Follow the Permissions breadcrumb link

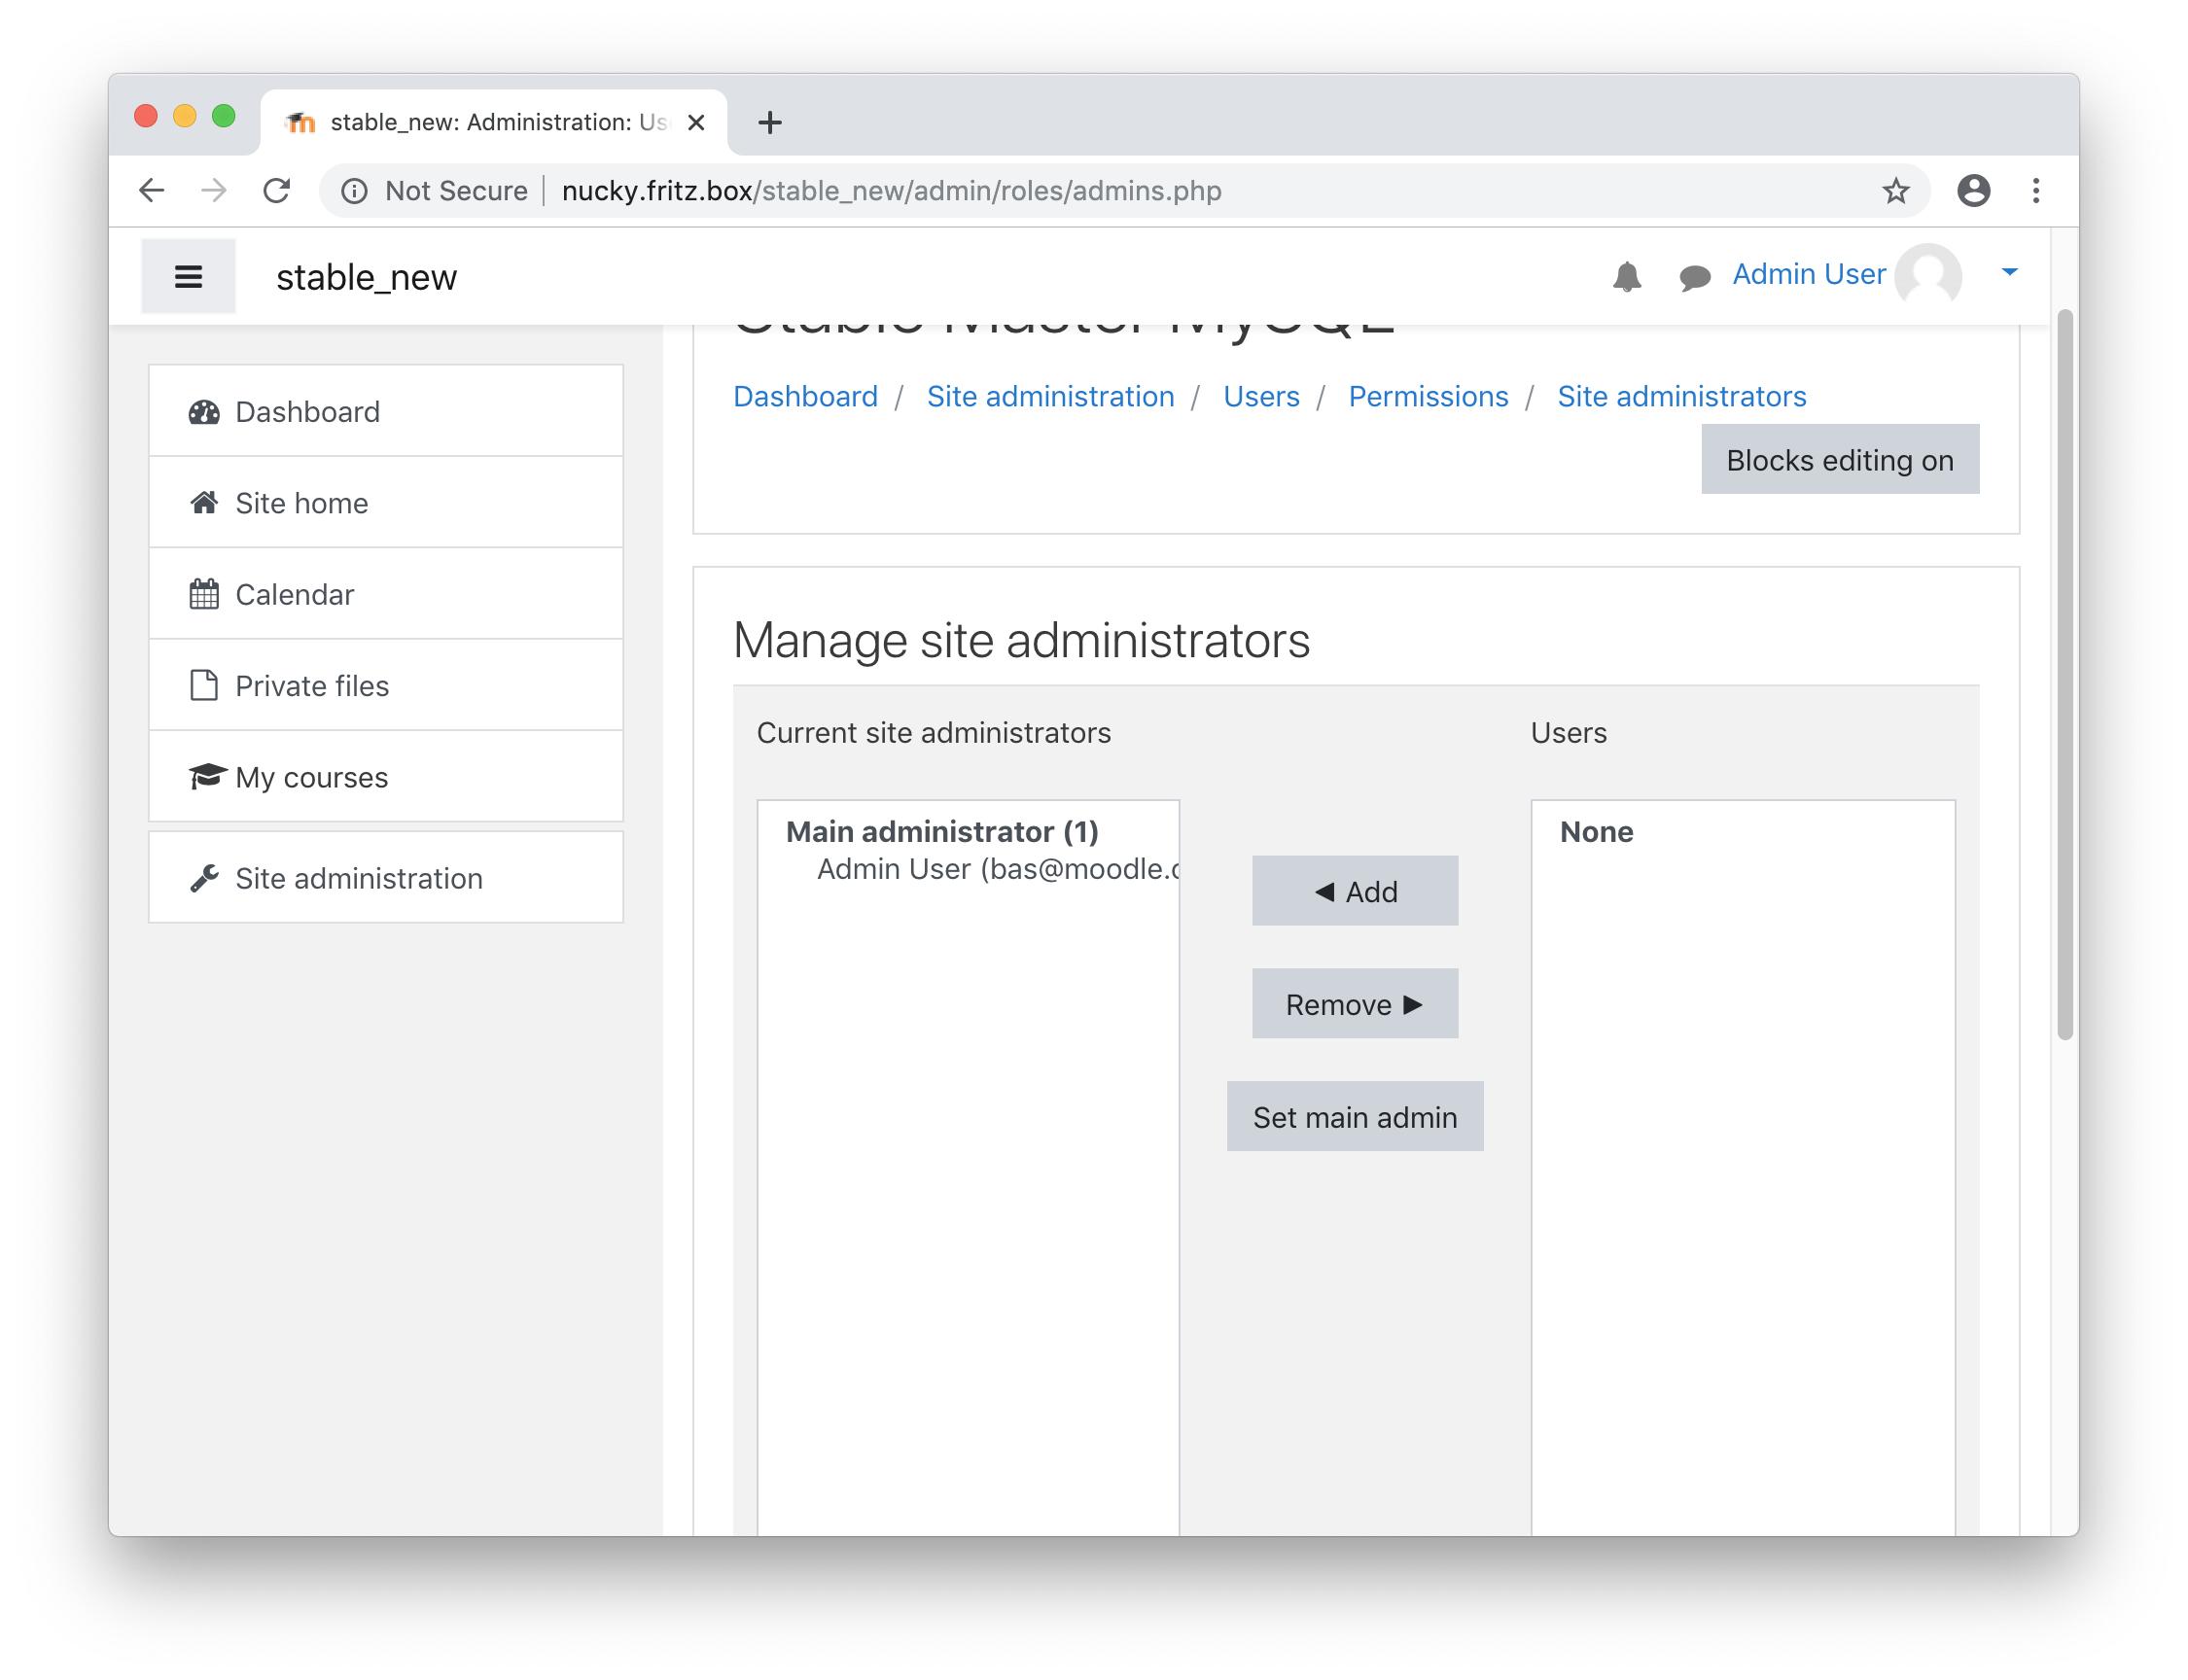pos(1428,396)
